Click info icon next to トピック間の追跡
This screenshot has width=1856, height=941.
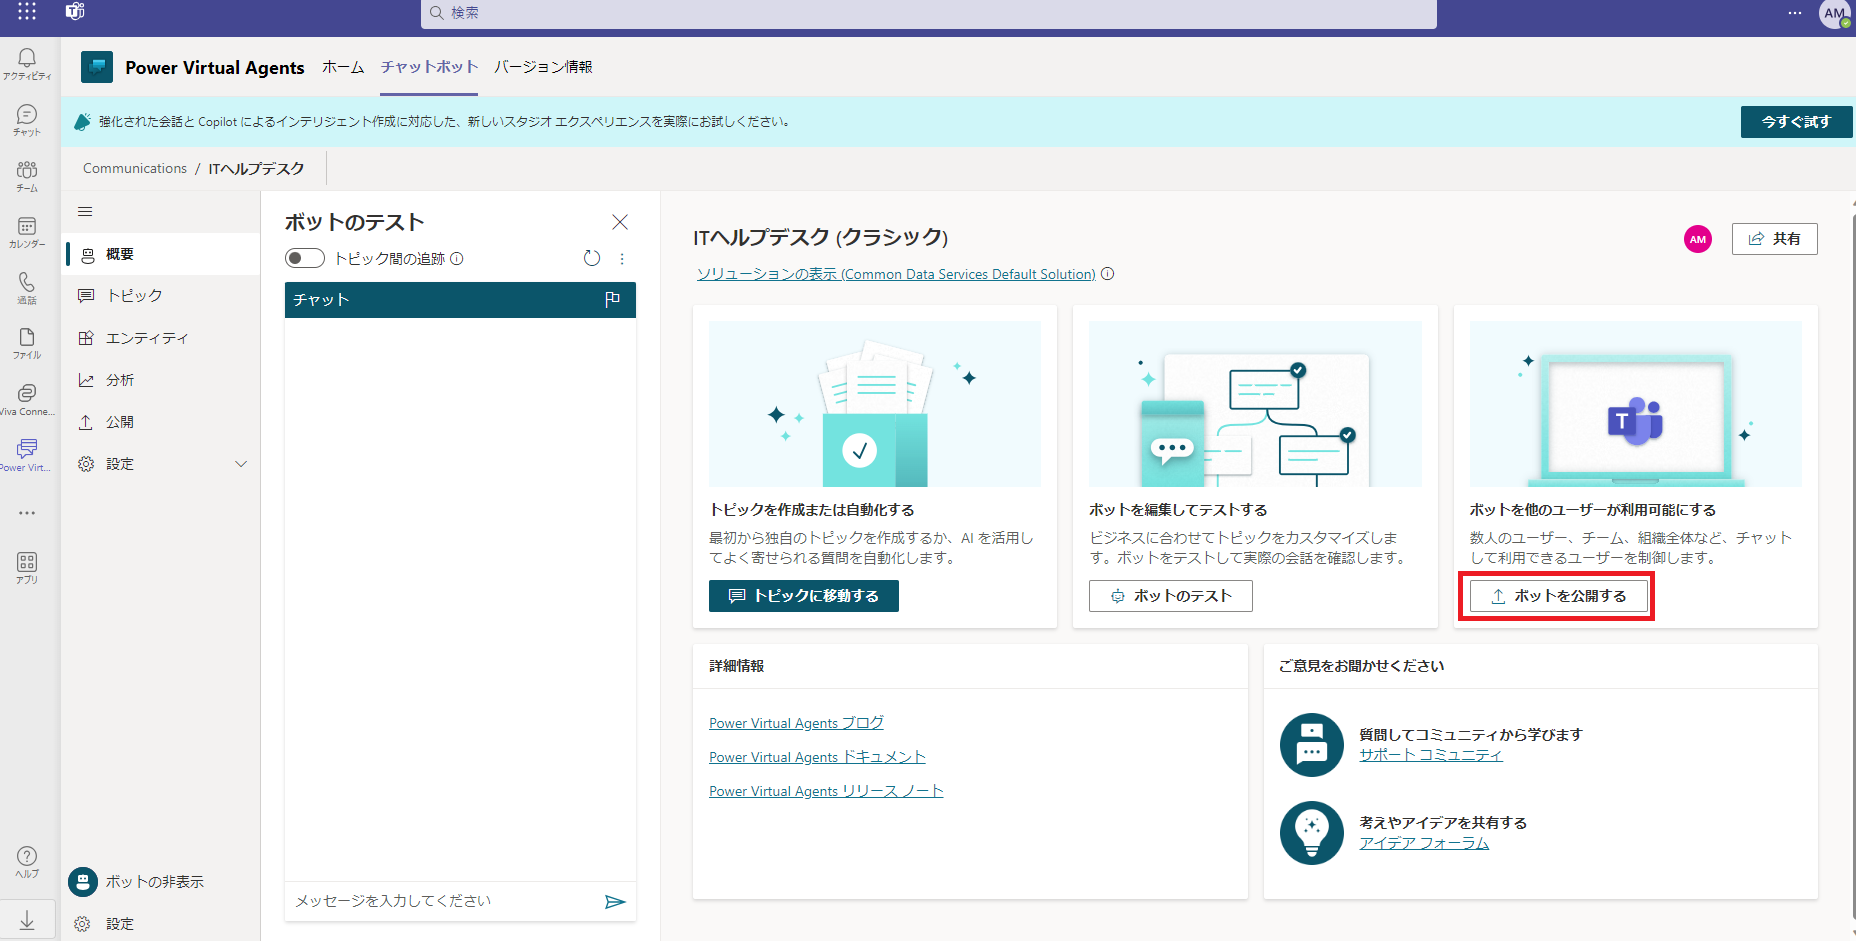tap(457, 259)
